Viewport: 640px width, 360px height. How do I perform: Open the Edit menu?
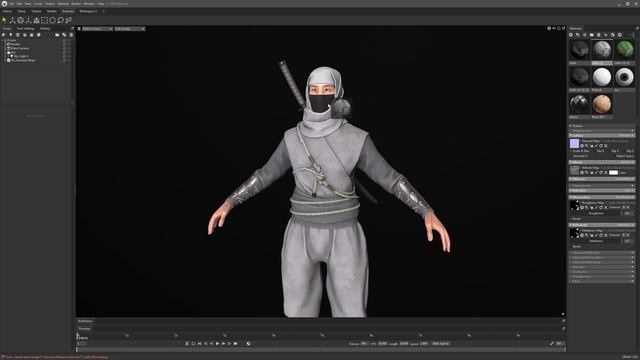[x=19, y=4]
